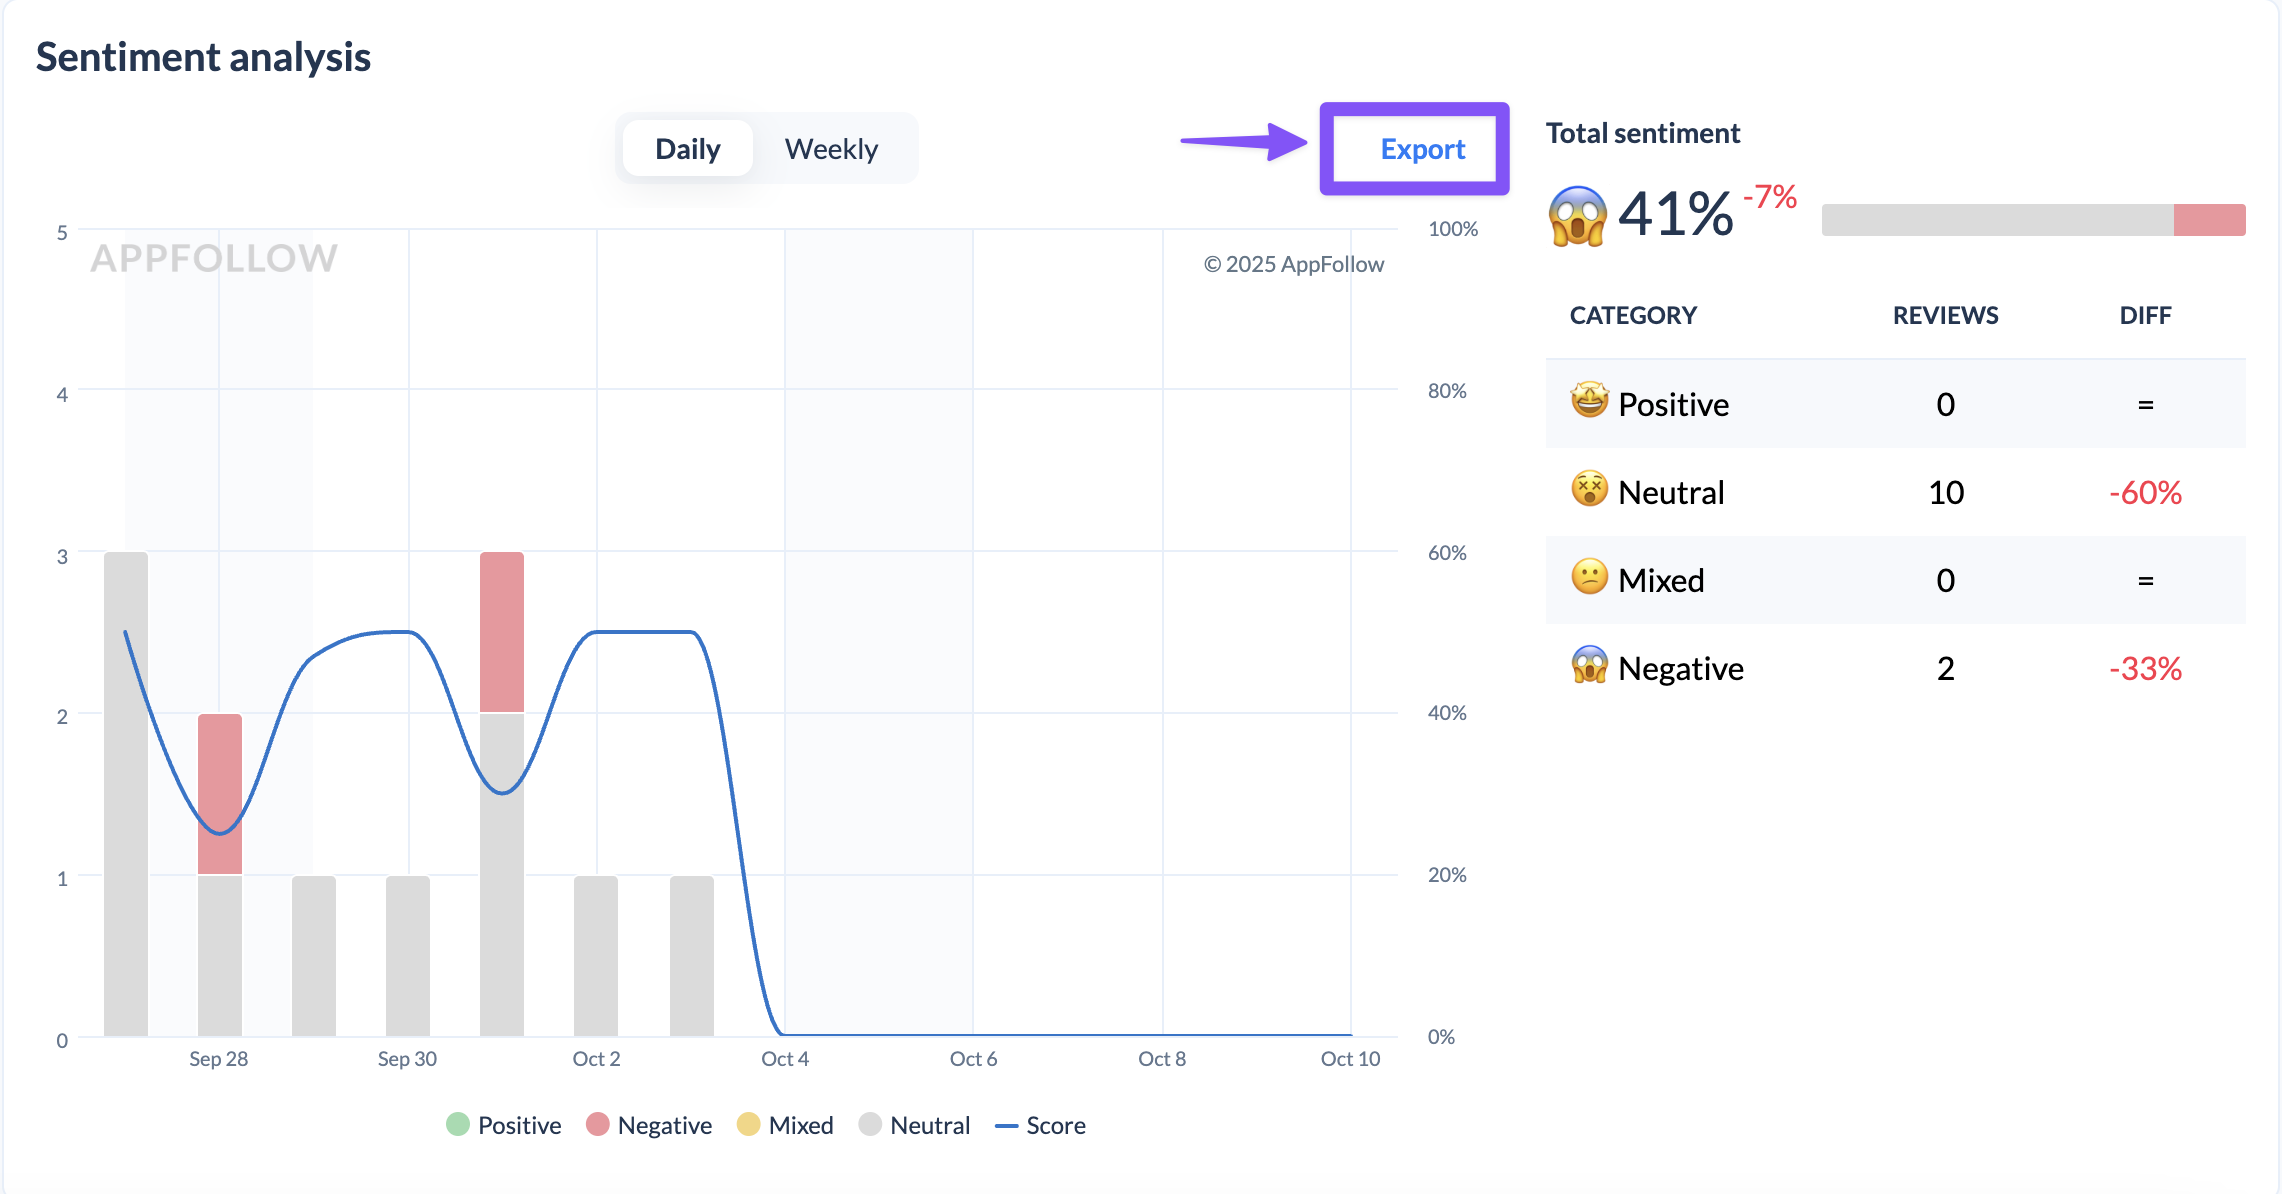Click the red negative bar segment above Sep 28
This screenshot has height=1194, width=2282.
[x=220, y=794]
